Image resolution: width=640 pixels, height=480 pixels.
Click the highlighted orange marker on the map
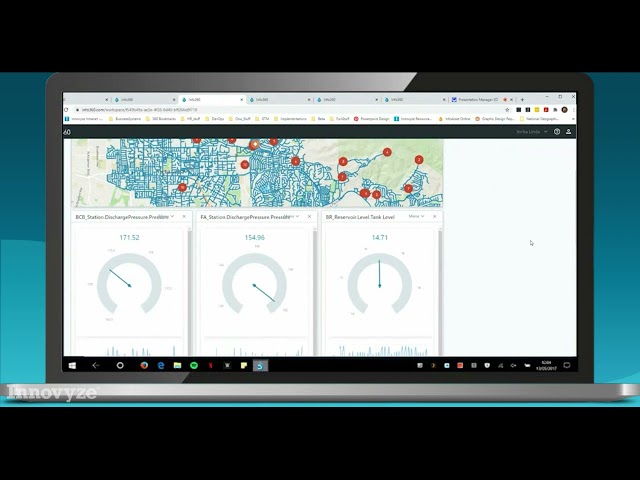(x=254, y=144)
